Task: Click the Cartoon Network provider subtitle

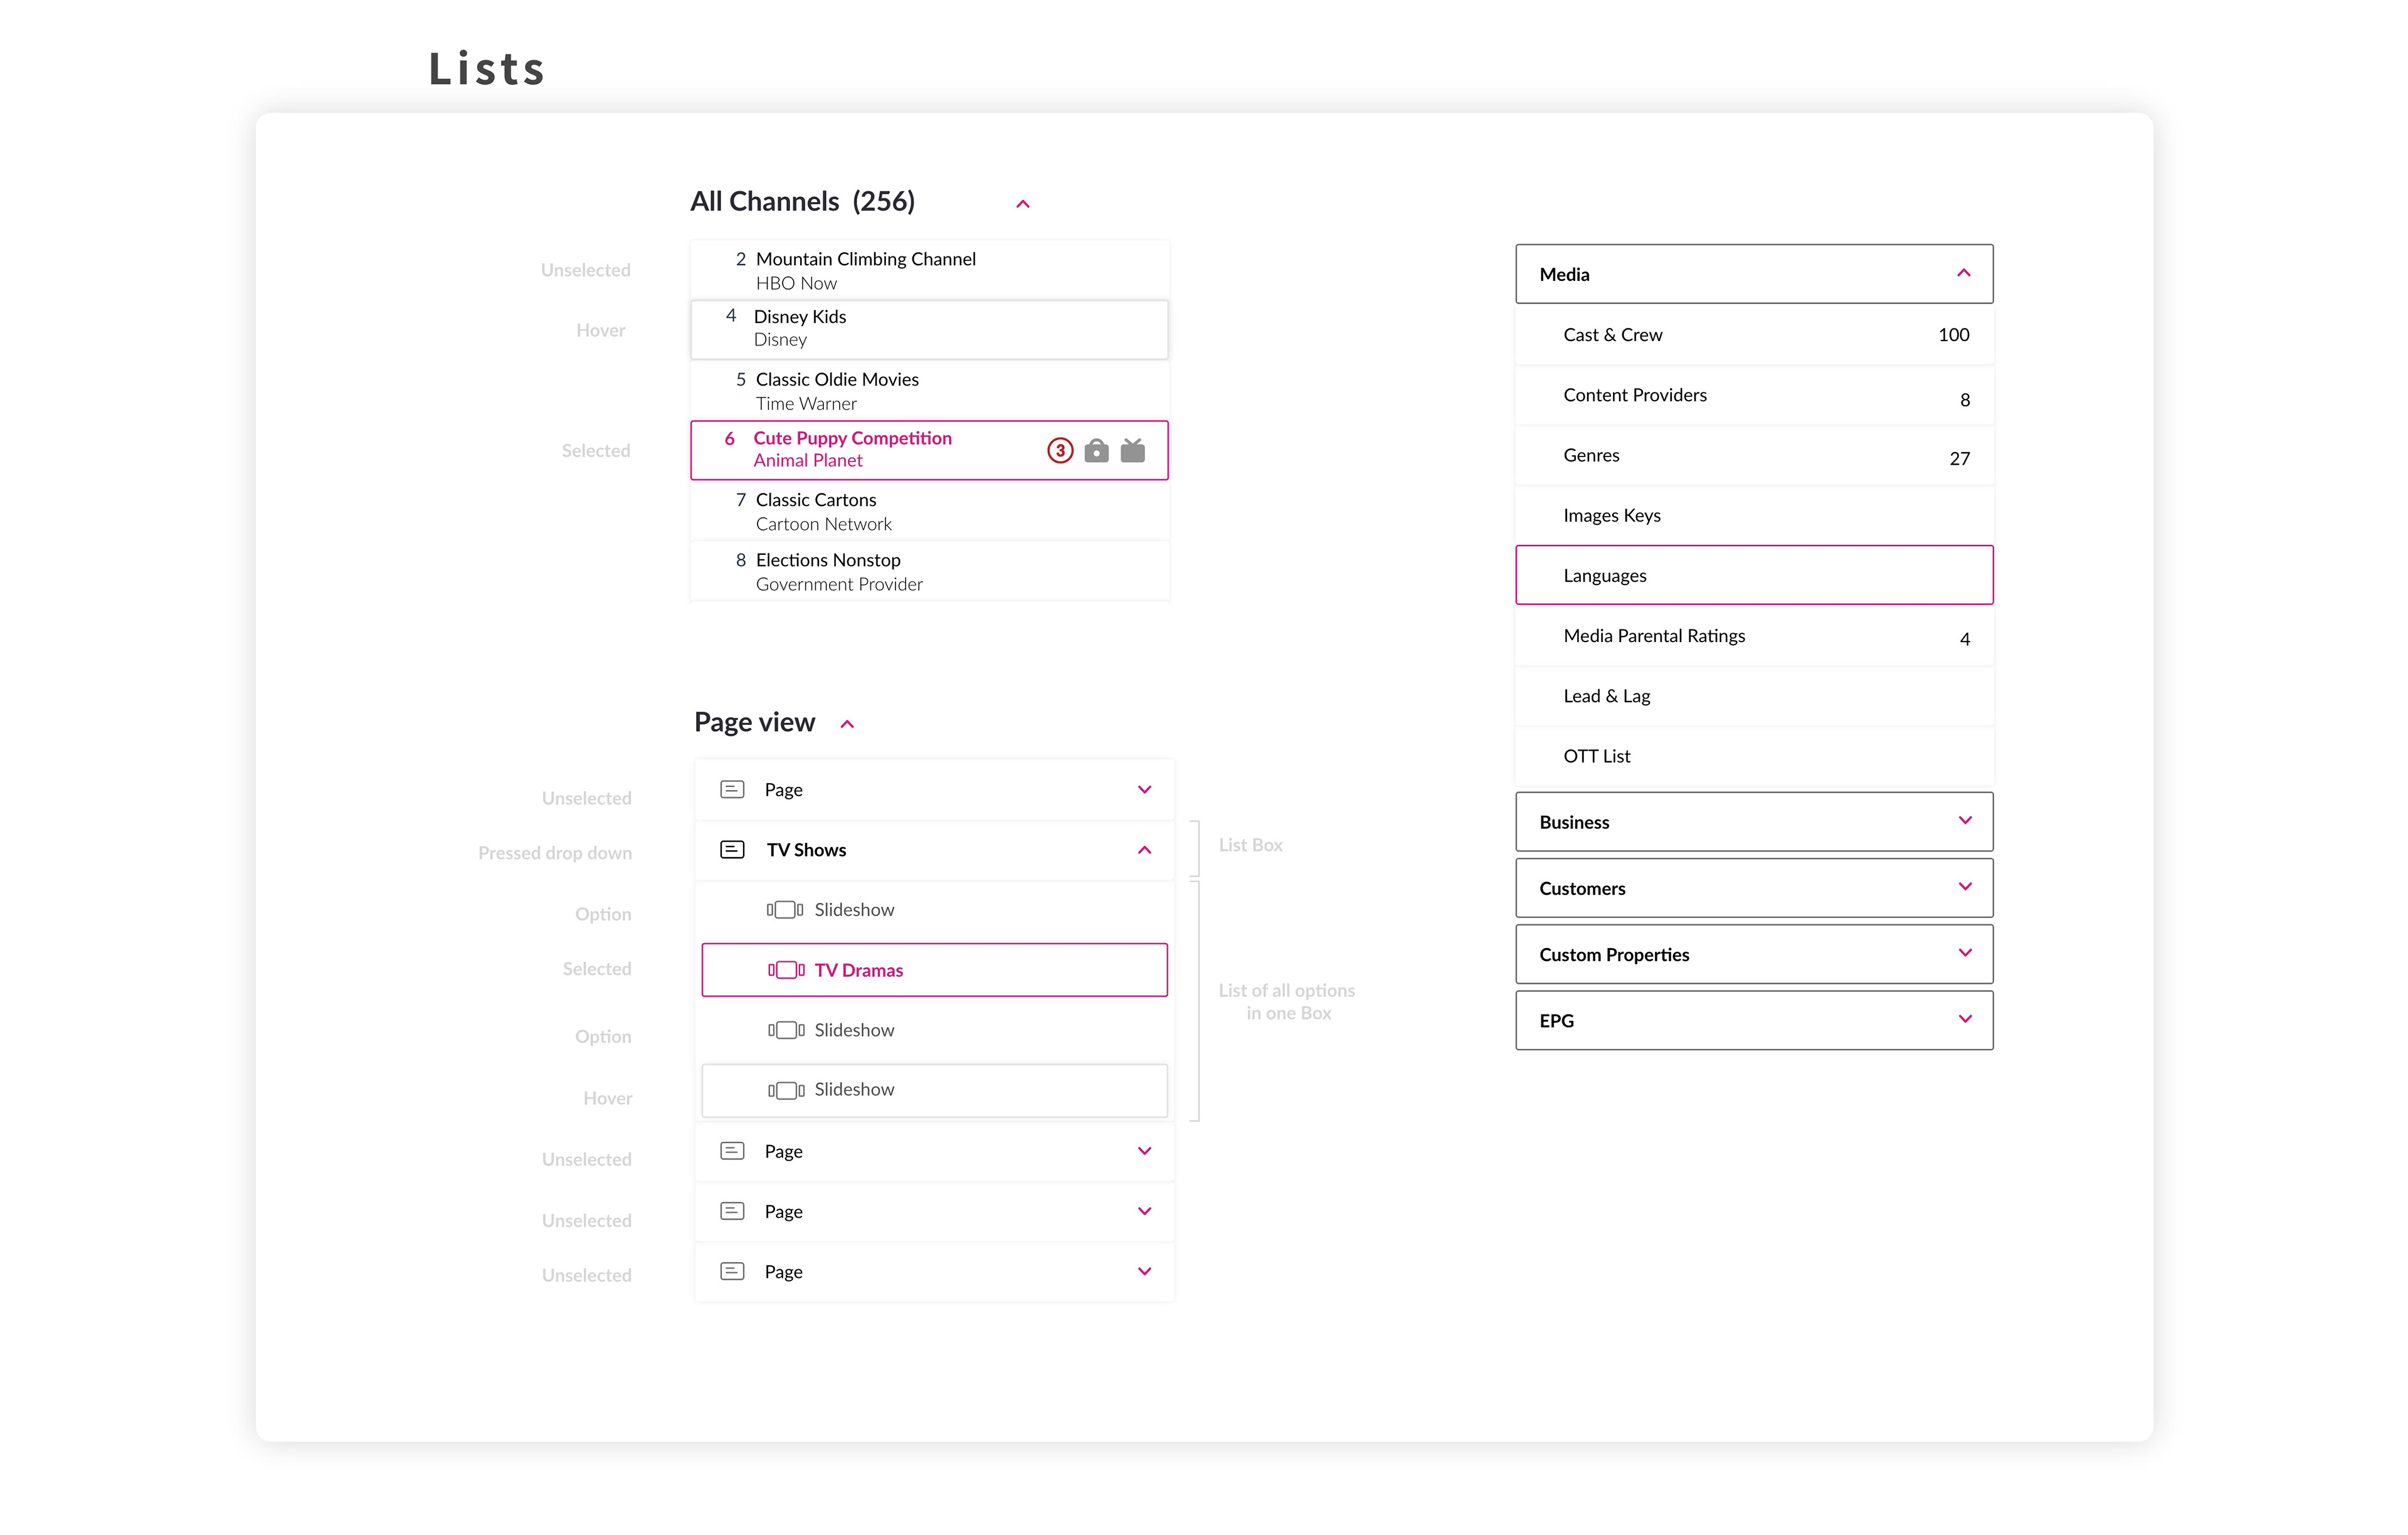Action: tap(823, 524)
